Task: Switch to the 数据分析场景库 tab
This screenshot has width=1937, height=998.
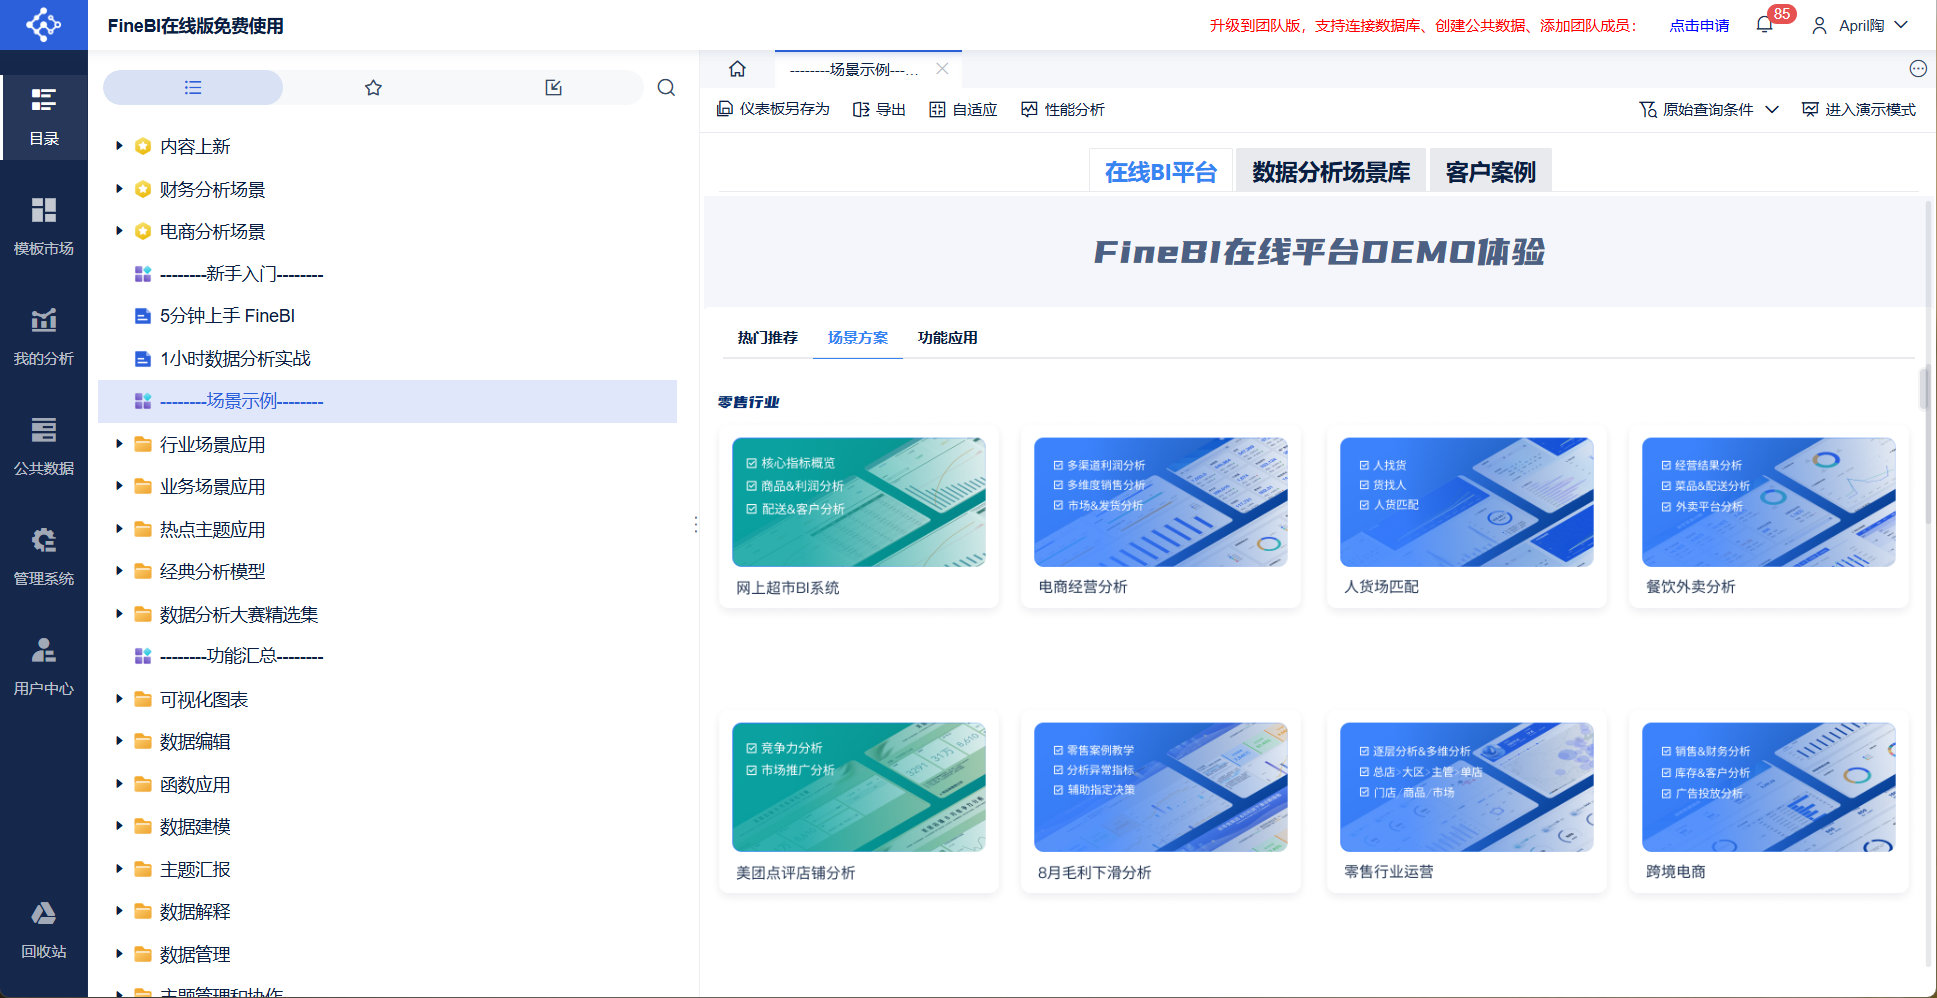Action: (1331, 171)
